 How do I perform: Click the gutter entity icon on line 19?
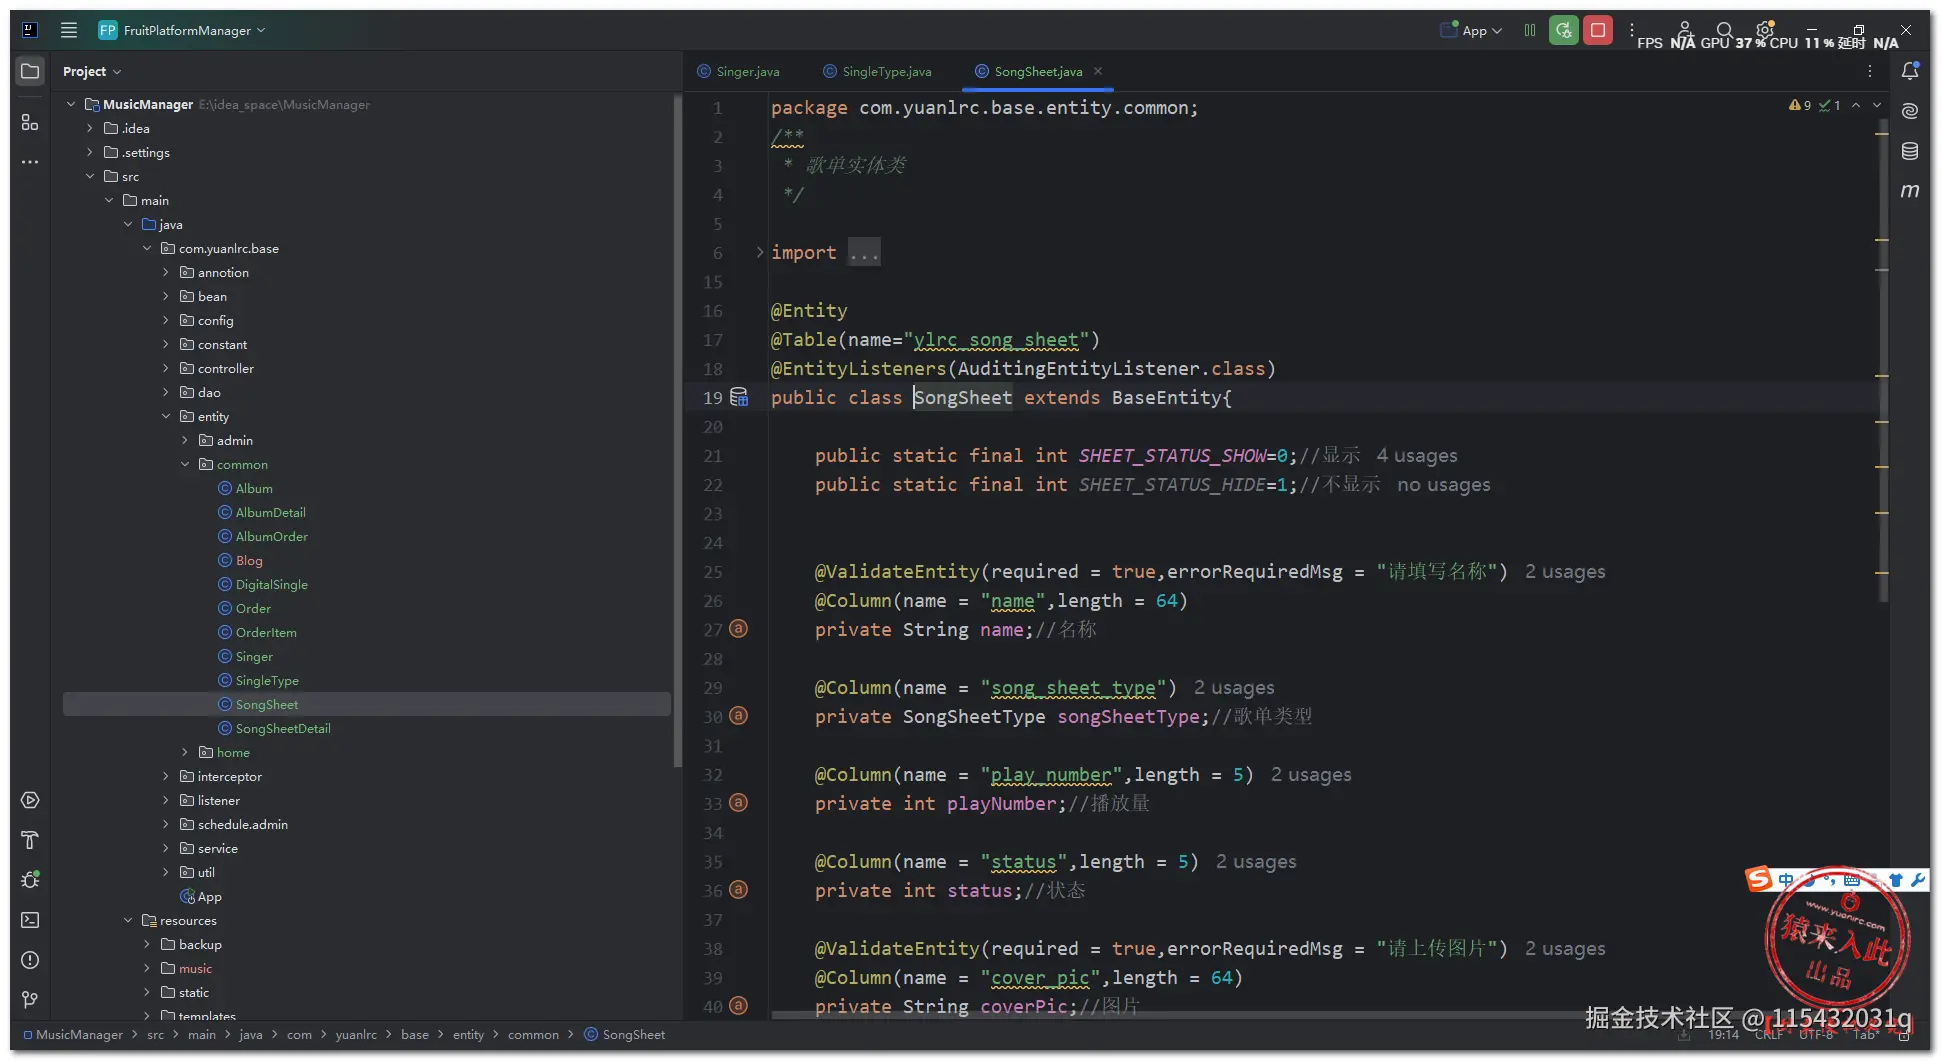[739, 397]
